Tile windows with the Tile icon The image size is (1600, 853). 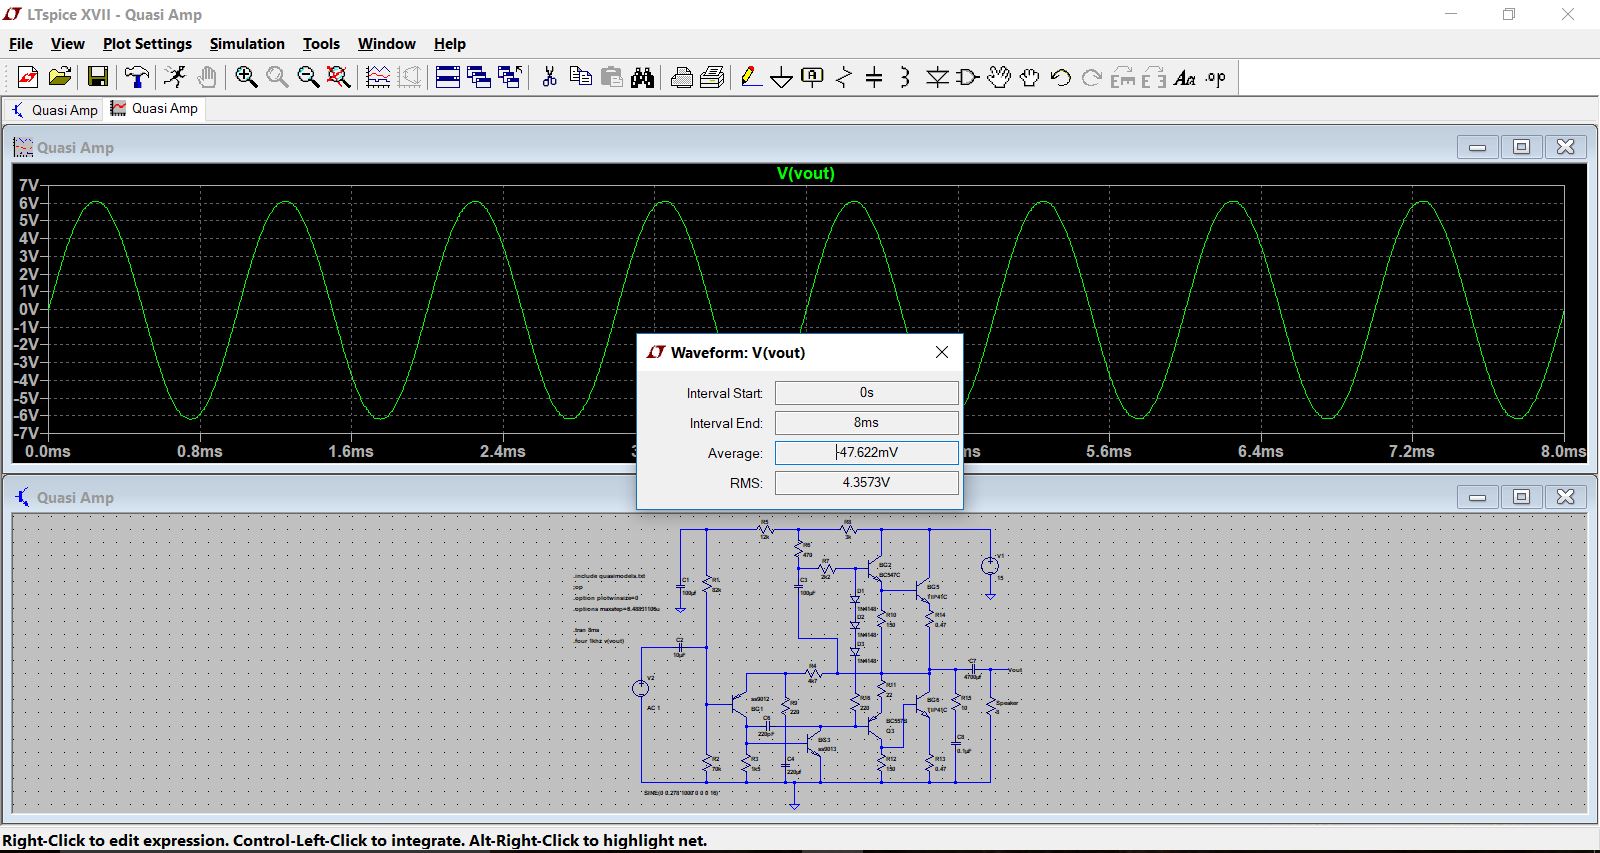click(x=448, y=77)
